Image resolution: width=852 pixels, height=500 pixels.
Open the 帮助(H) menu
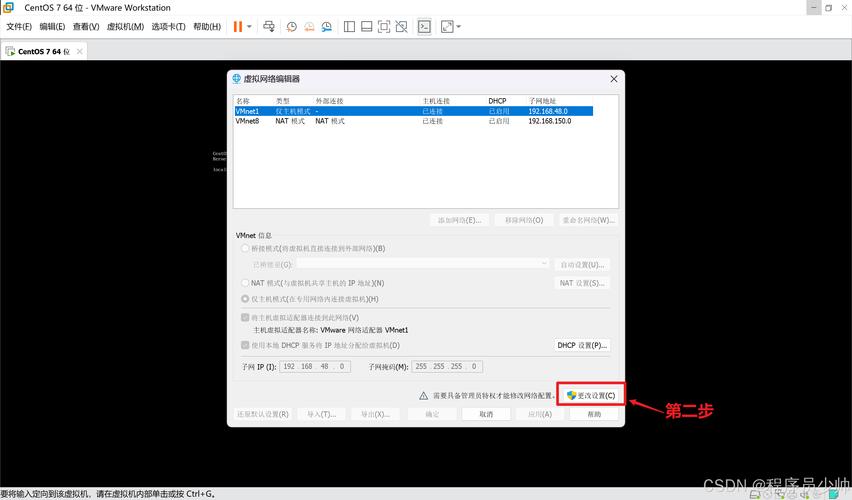click(x=207, y=27)
